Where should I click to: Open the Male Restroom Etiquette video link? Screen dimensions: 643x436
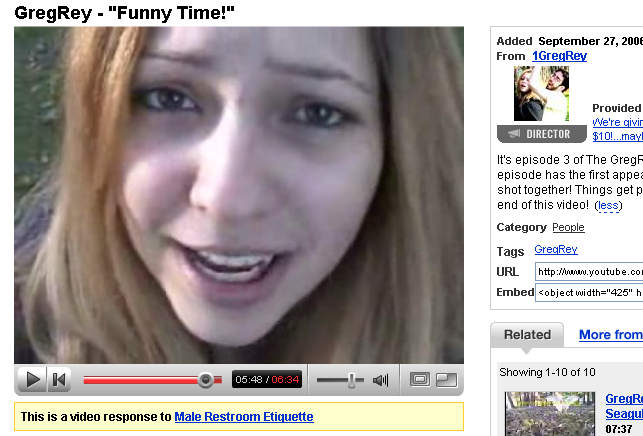pyautogui.click(x=244, y=417)
